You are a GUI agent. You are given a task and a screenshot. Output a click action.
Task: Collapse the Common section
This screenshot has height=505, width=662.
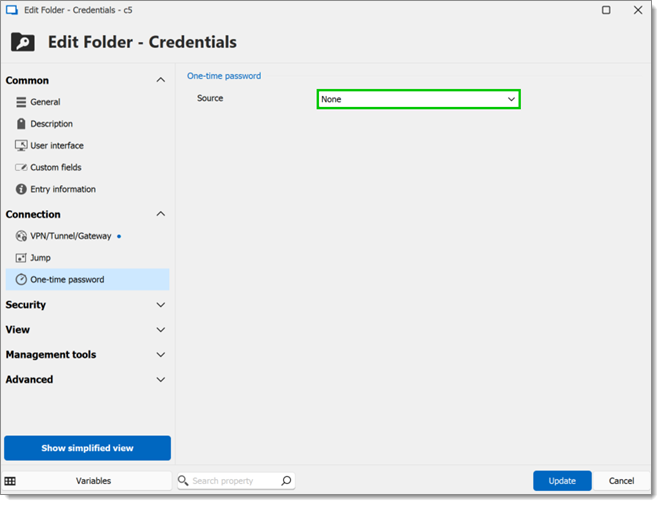point(161,80)
